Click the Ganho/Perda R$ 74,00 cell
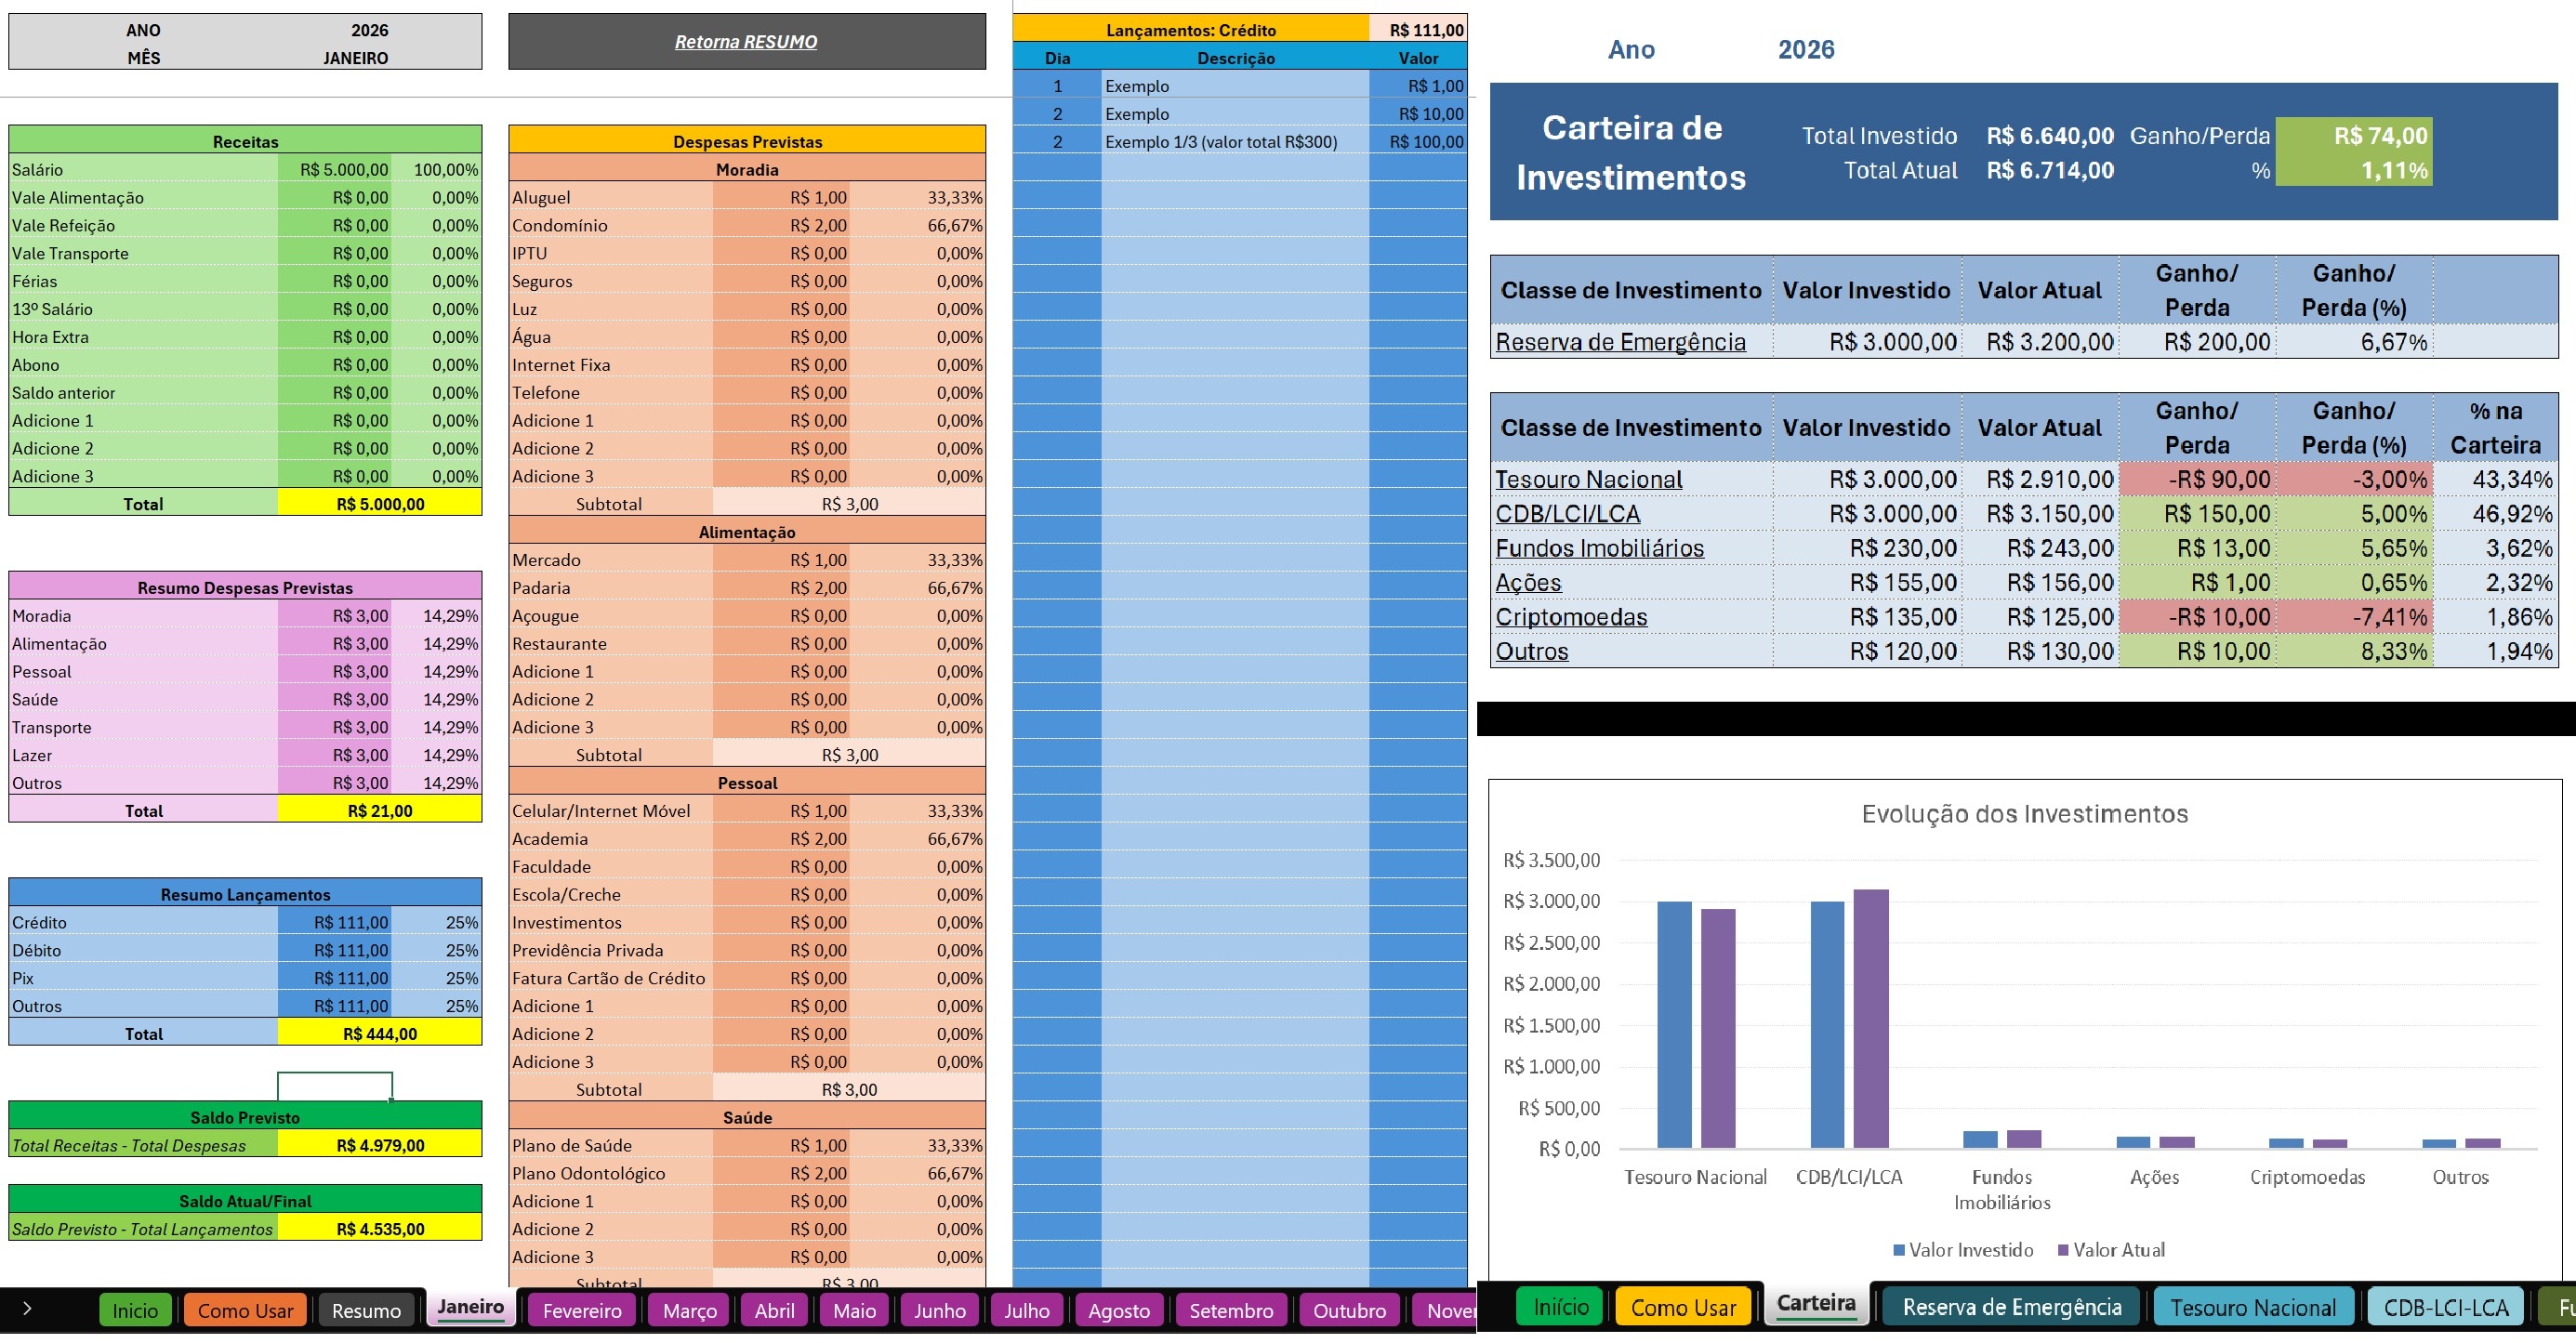The height and width of the screenshot is (1343, 2576). pos(2353,136)
